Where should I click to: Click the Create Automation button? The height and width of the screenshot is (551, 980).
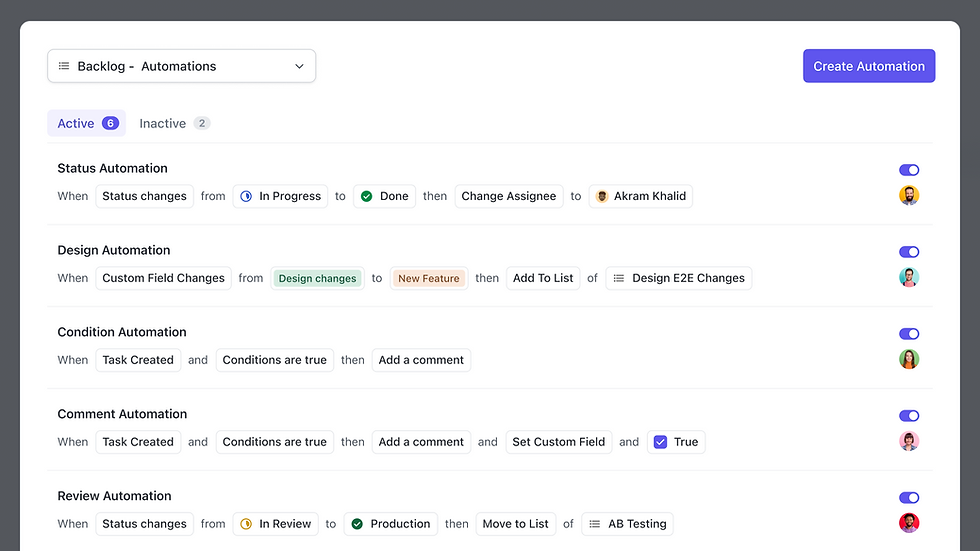click(868, 66)
